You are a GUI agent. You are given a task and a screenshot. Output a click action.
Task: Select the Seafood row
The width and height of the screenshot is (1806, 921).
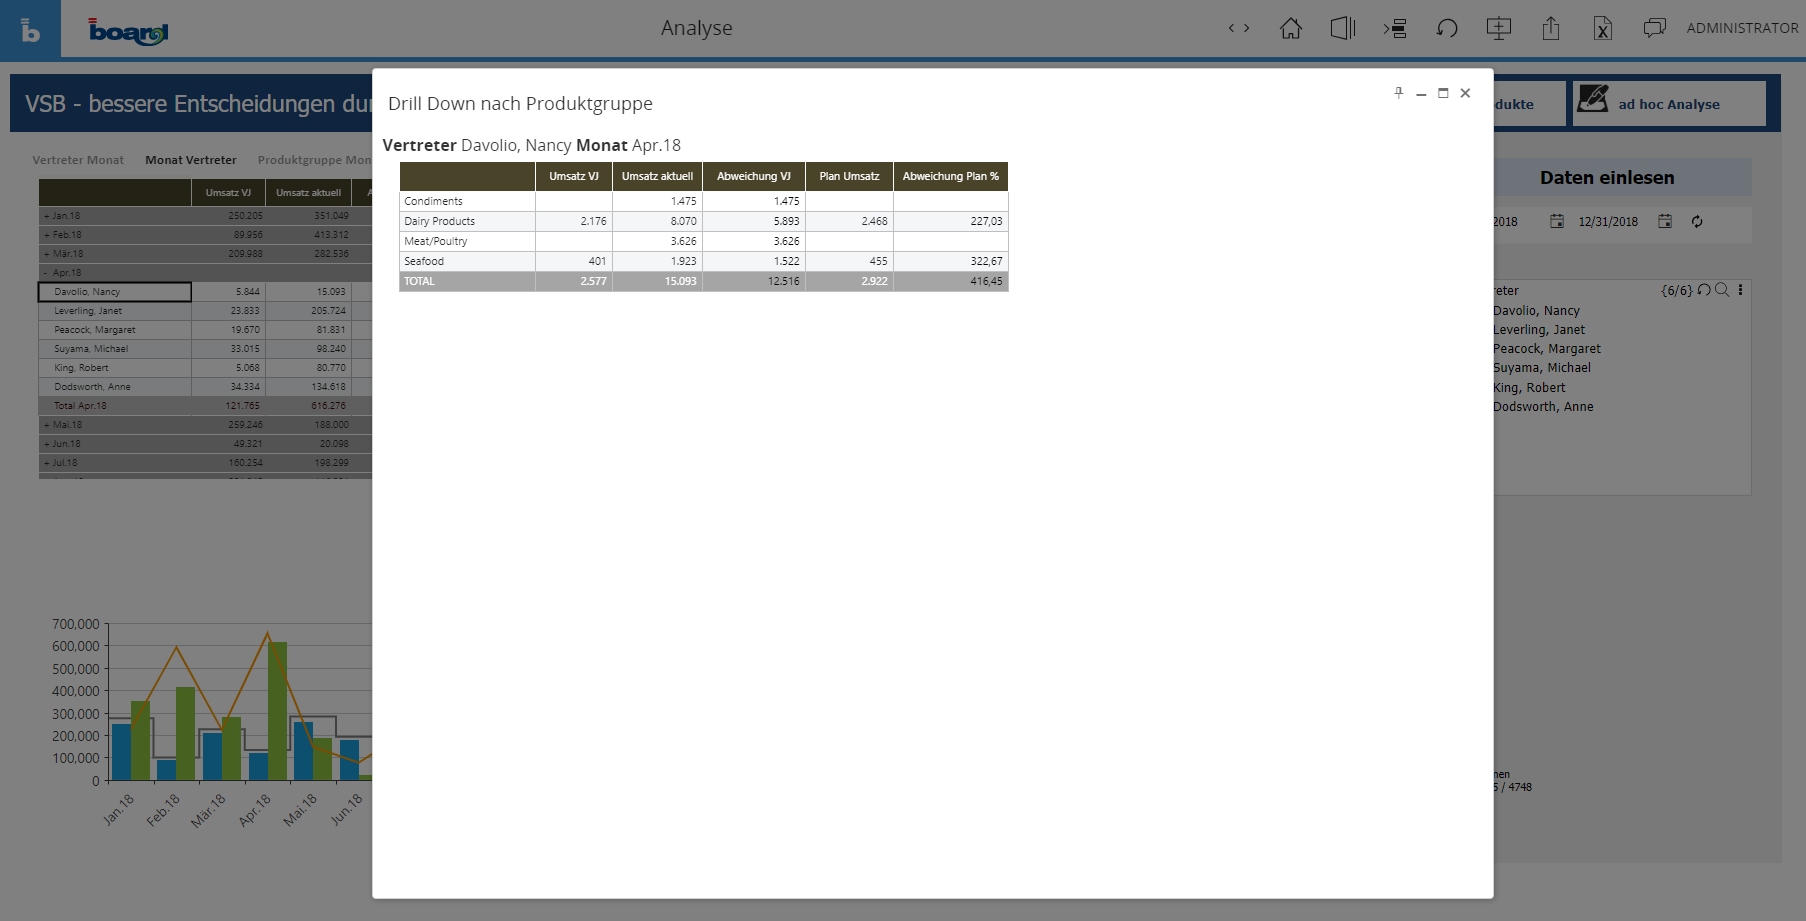tap(704, 261)
